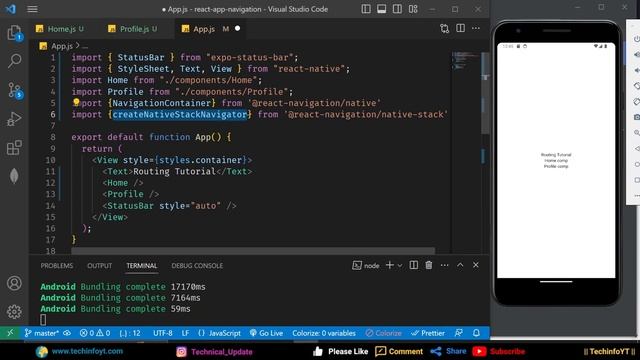Click the LF end of line selector
Viewport: 640px width, 360px height.
[185, 333]
